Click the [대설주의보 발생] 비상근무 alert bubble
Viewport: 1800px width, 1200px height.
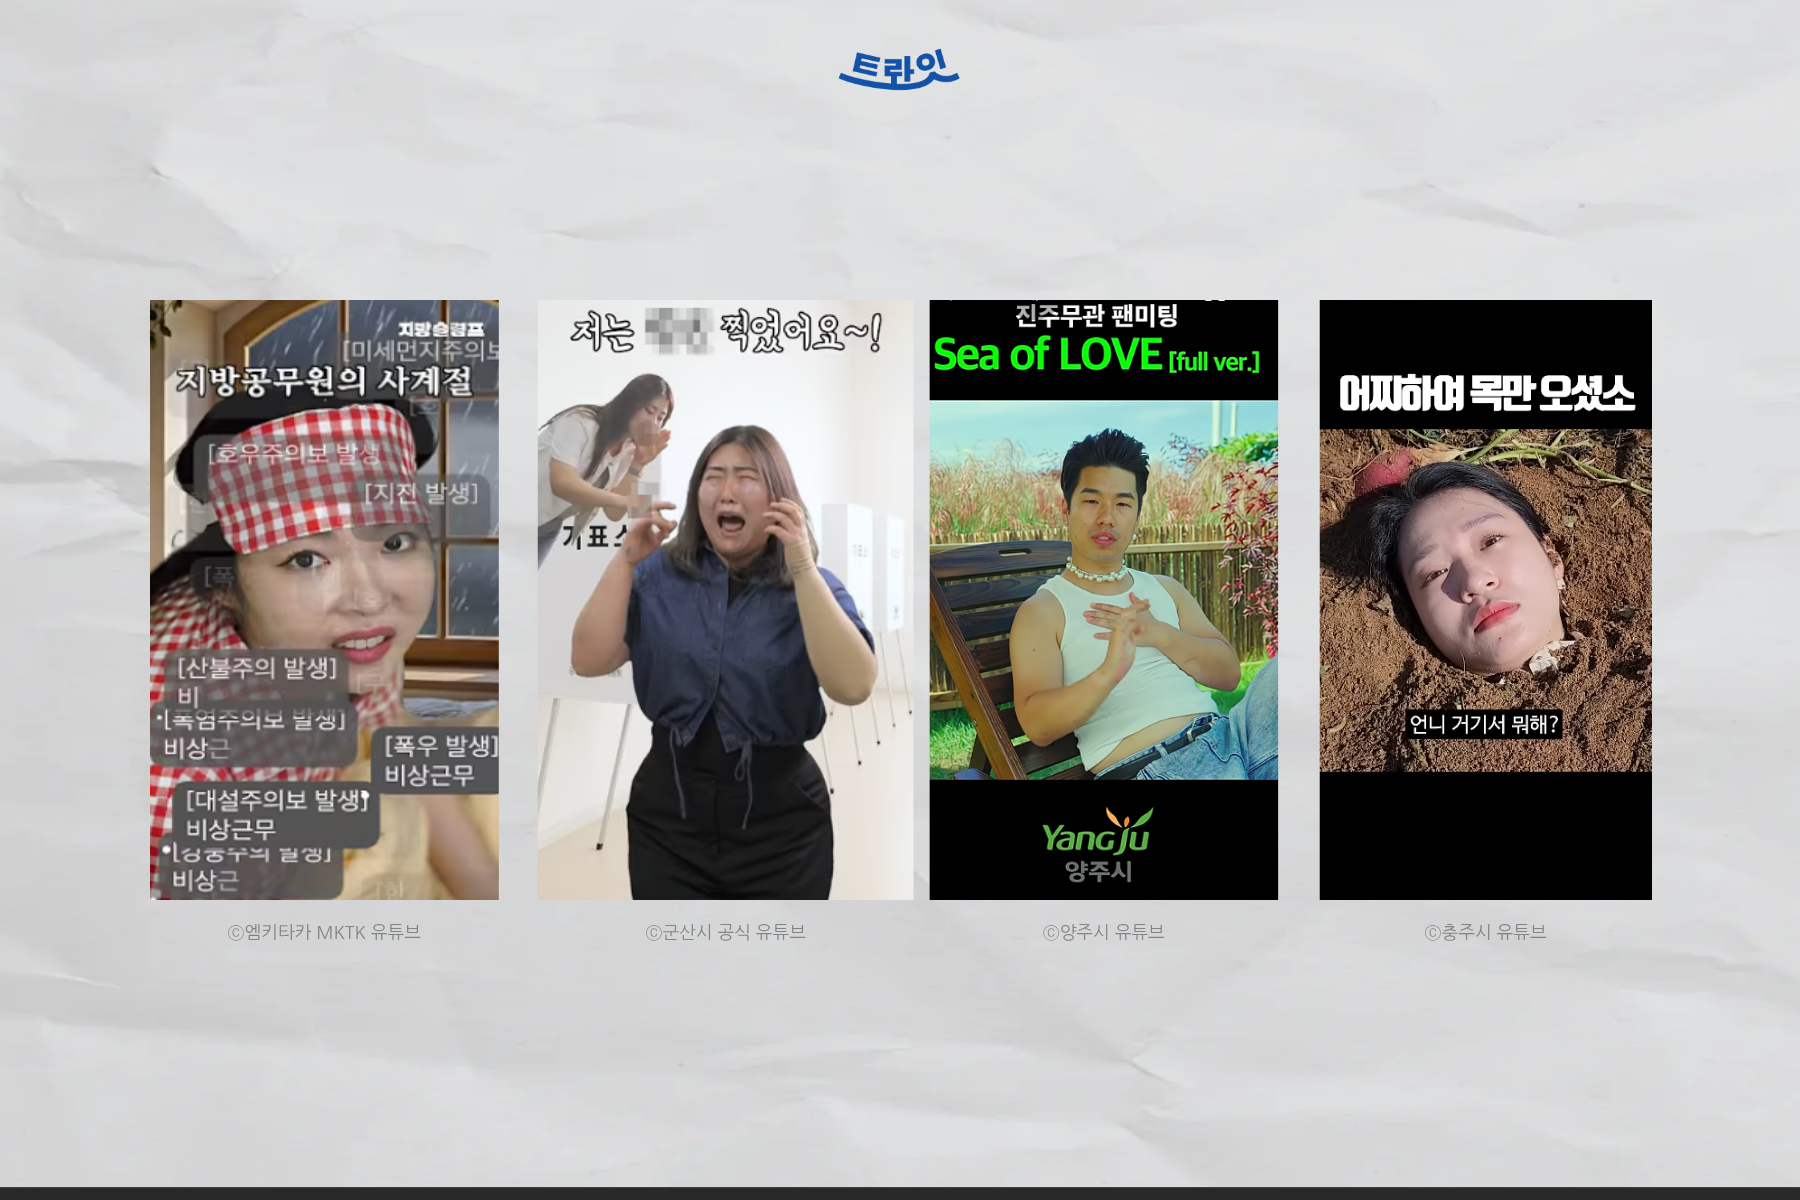[276, 814]
